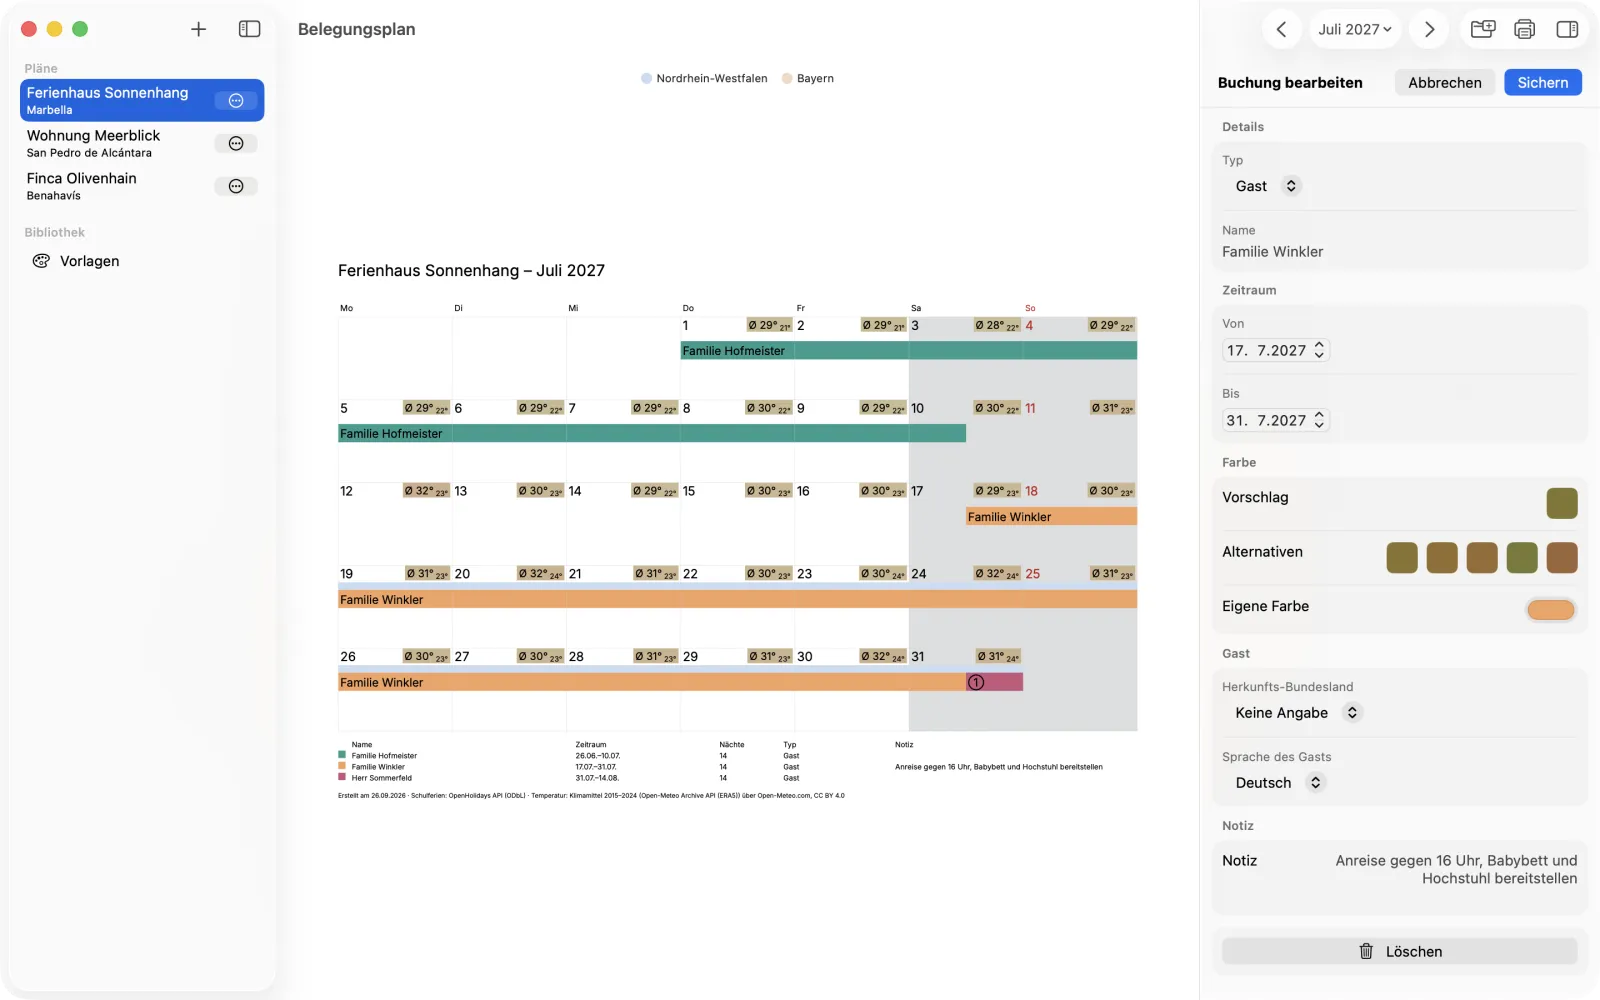1600x1000 pixels.
Task: Toggle the right inspector panel icon
Action: (1567, 29)
